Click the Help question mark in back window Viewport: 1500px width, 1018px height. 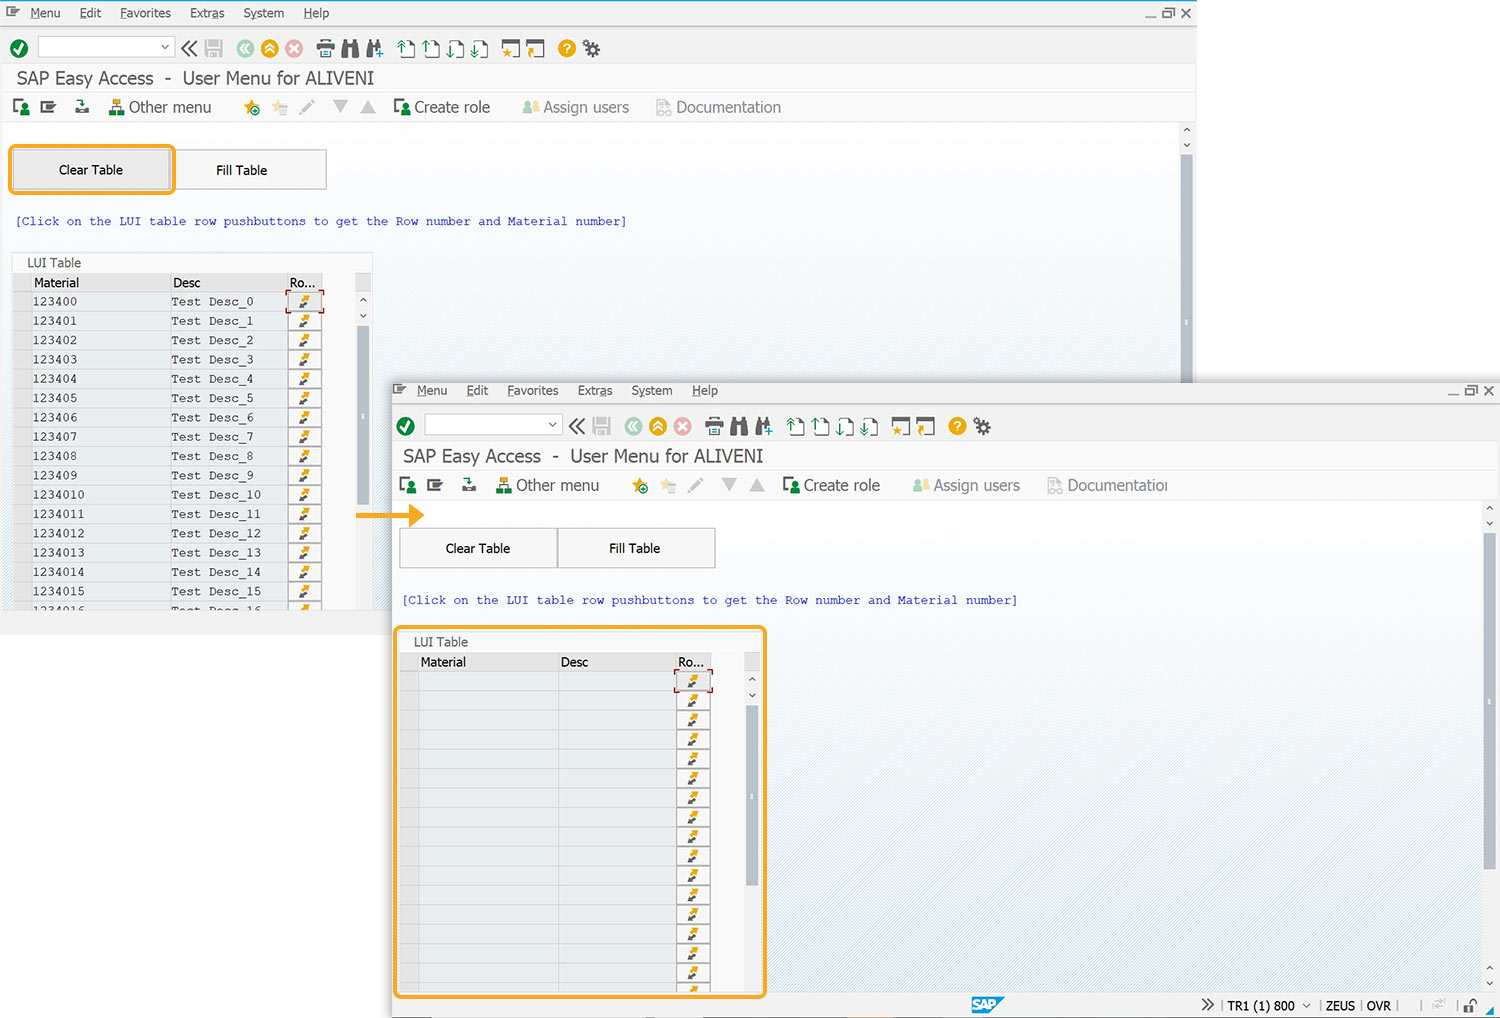567,48
